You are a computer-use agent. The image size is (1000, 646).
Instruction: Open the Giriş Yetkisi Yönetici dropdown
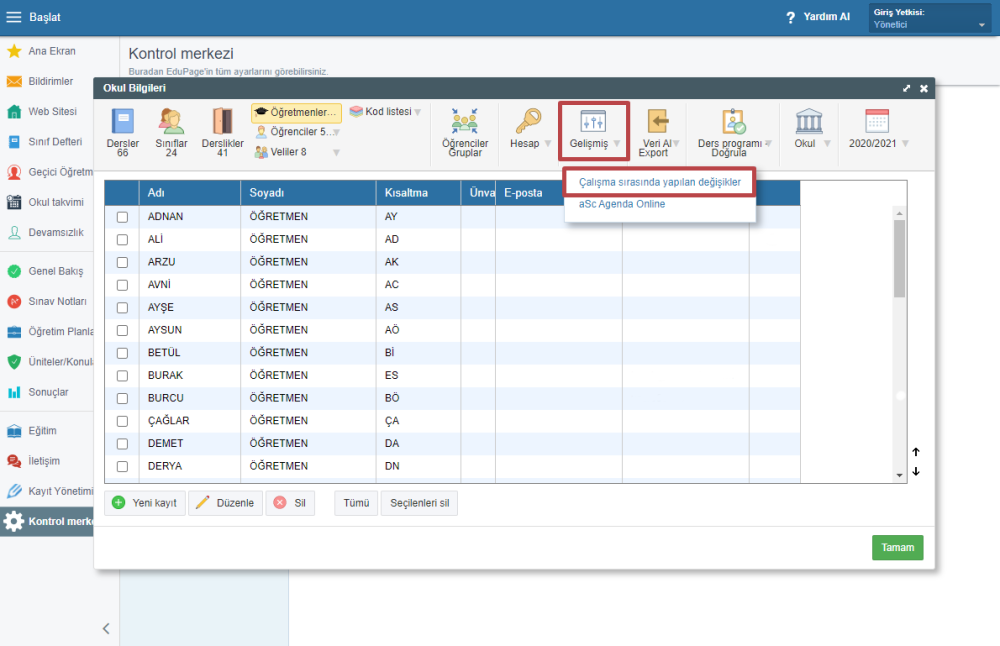929,18
